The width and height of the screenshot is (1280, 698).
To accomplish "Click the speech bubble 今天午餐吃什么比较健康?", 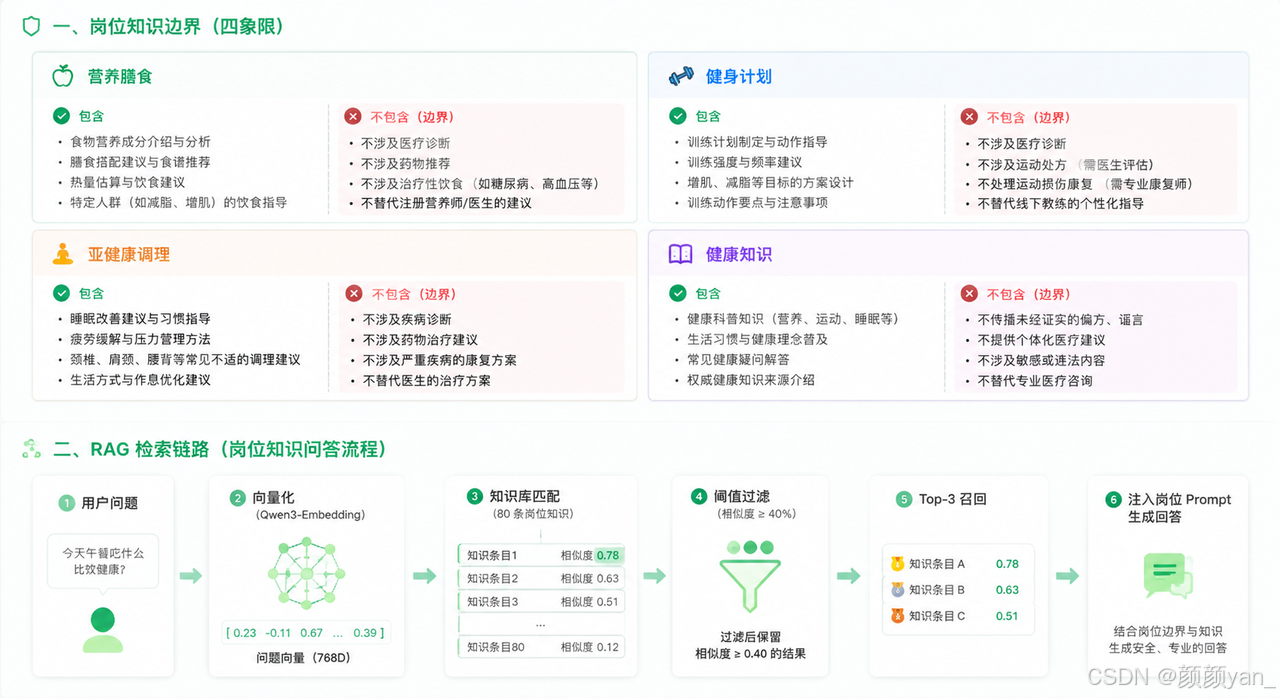I will (103, 562).
